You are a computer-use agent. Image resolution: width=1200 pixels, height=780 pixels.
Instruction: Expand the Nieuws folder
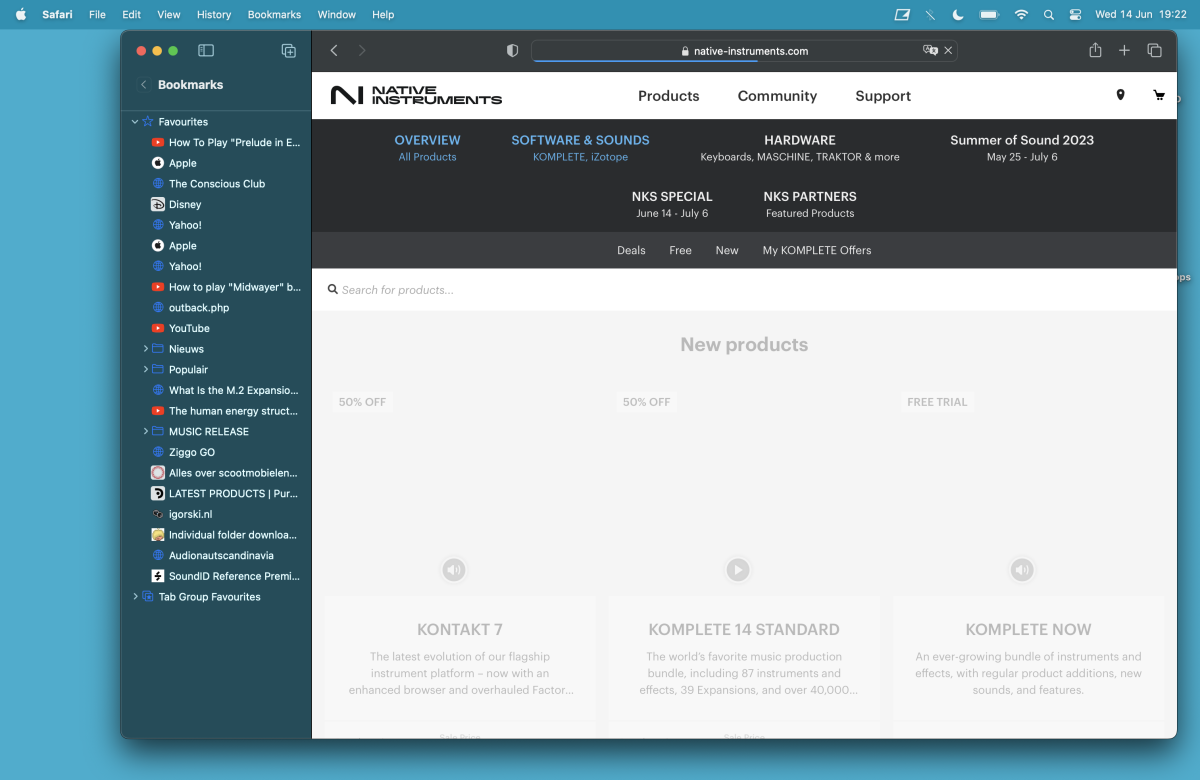point(145,349)
